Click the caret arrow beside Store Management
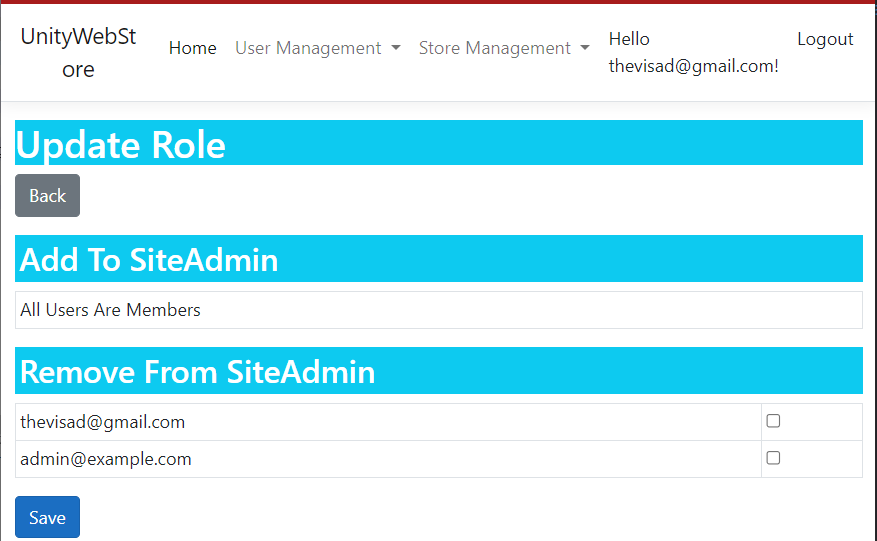The image size is (877, 541). [585, 48]
